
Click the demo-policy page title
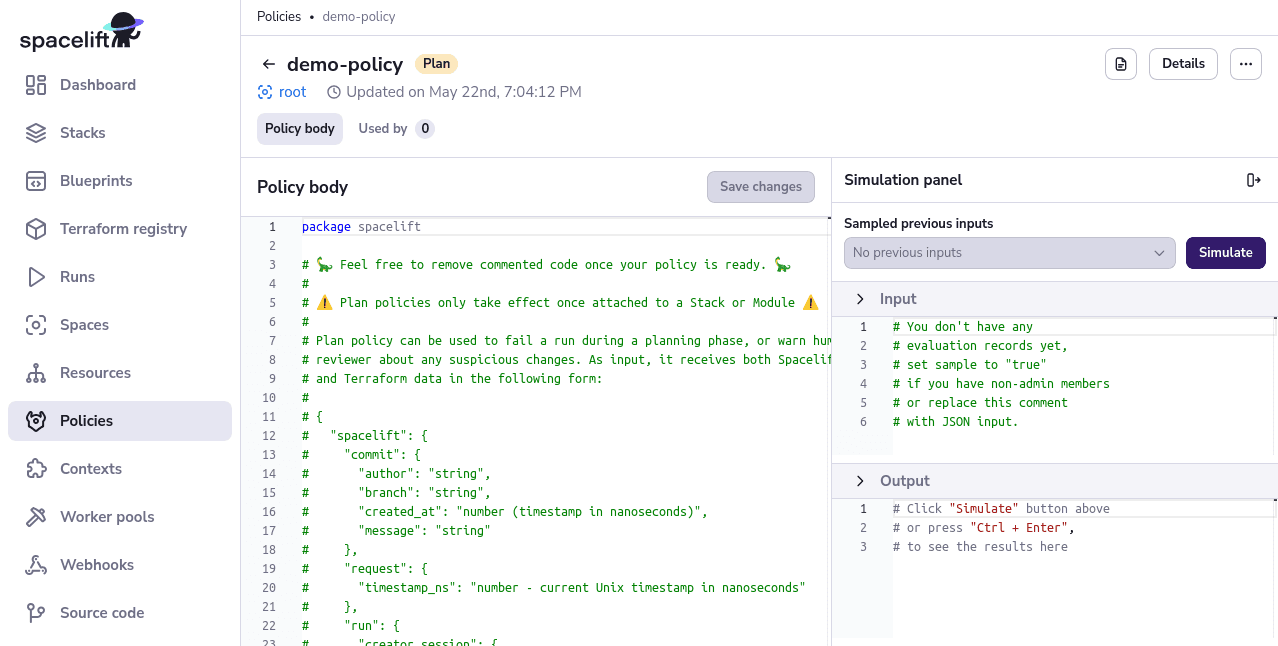pos(345,64)
